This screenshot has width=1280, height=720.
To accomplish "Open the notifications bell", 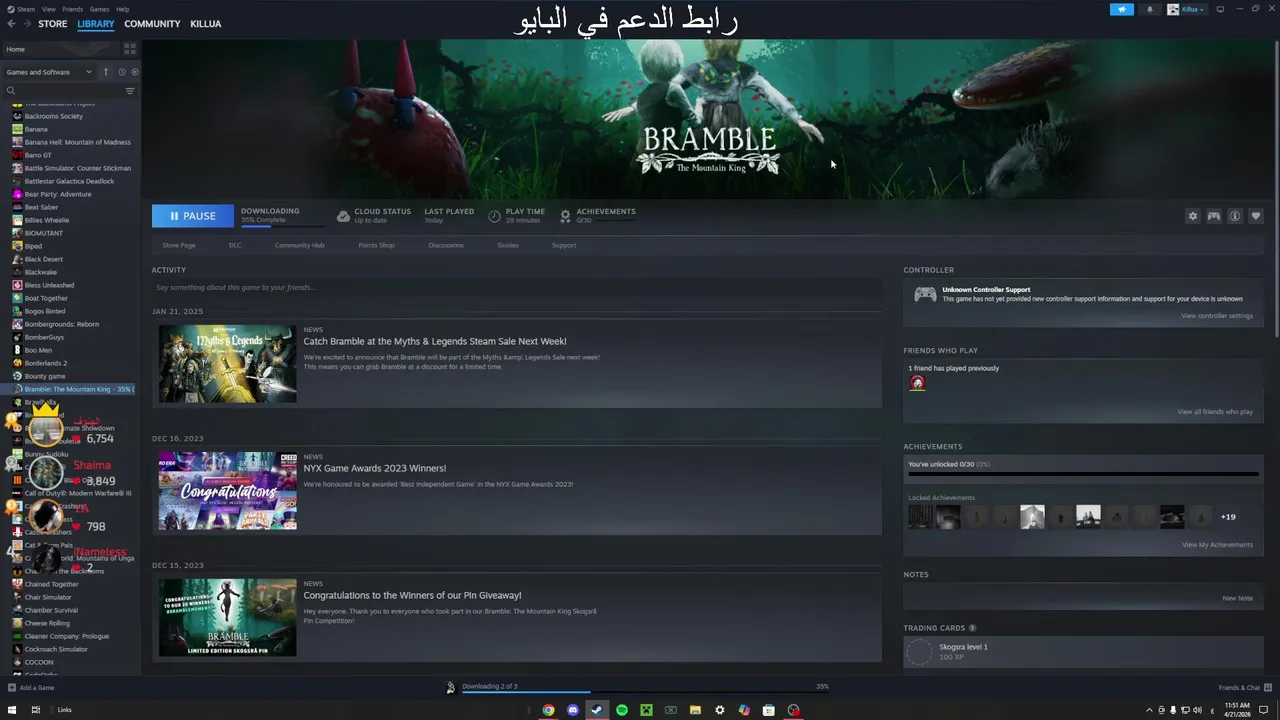I will [x=1149, y=9].
